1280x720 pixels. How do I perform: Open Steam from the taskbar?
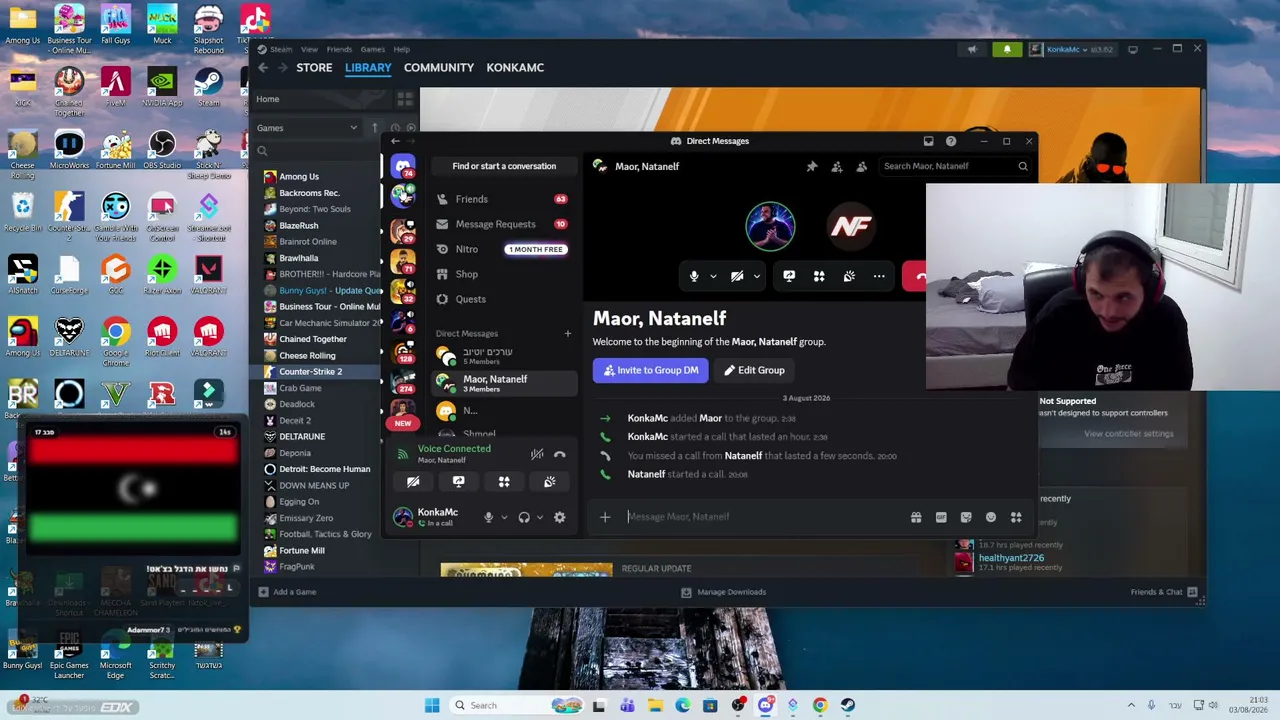[x=847, y=705]
